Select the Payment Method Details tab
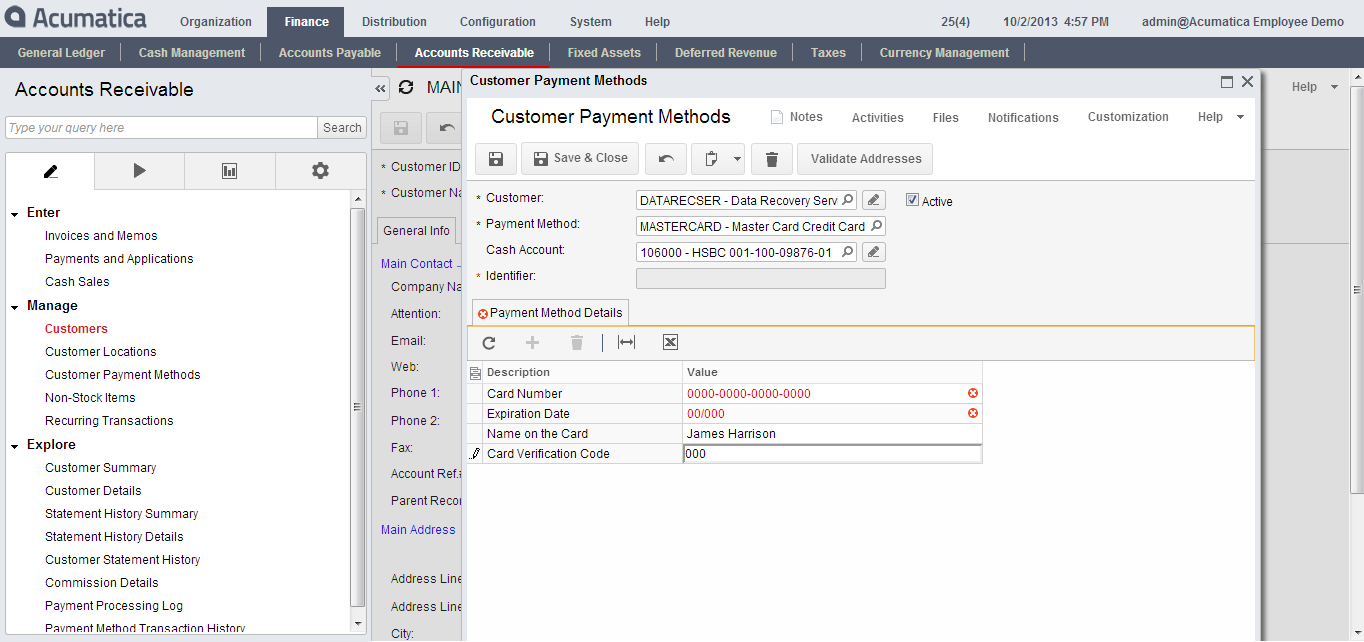 pyautogui.click(x=549, y=313)
